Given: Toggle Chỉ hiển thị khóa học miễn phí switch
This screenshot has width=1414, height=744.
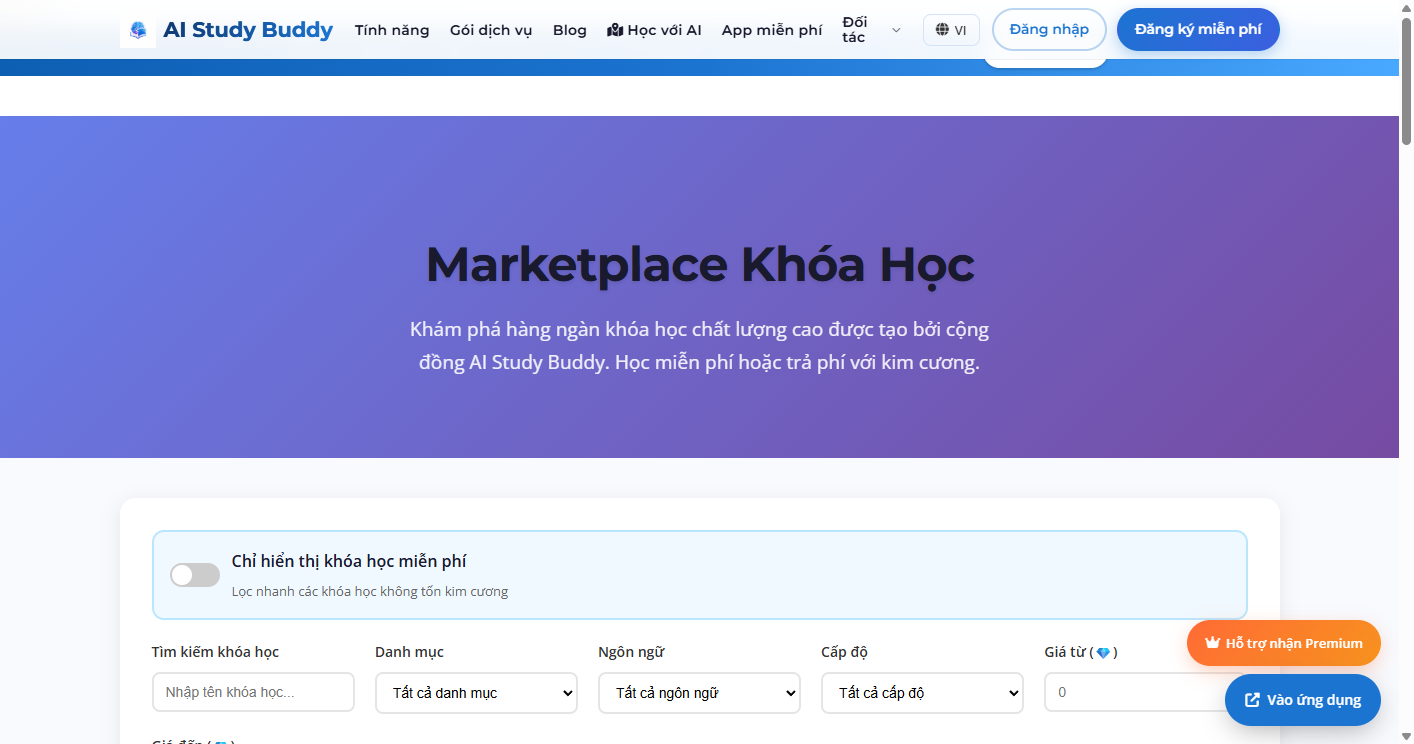Looking at the screenshot, I should (195, 575).
